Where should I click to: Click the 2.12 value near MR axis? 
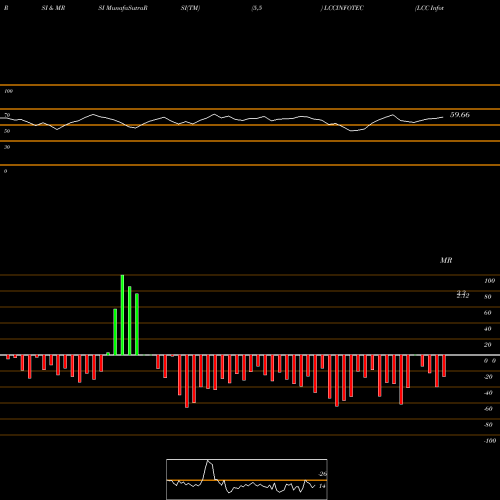[463, 295]
